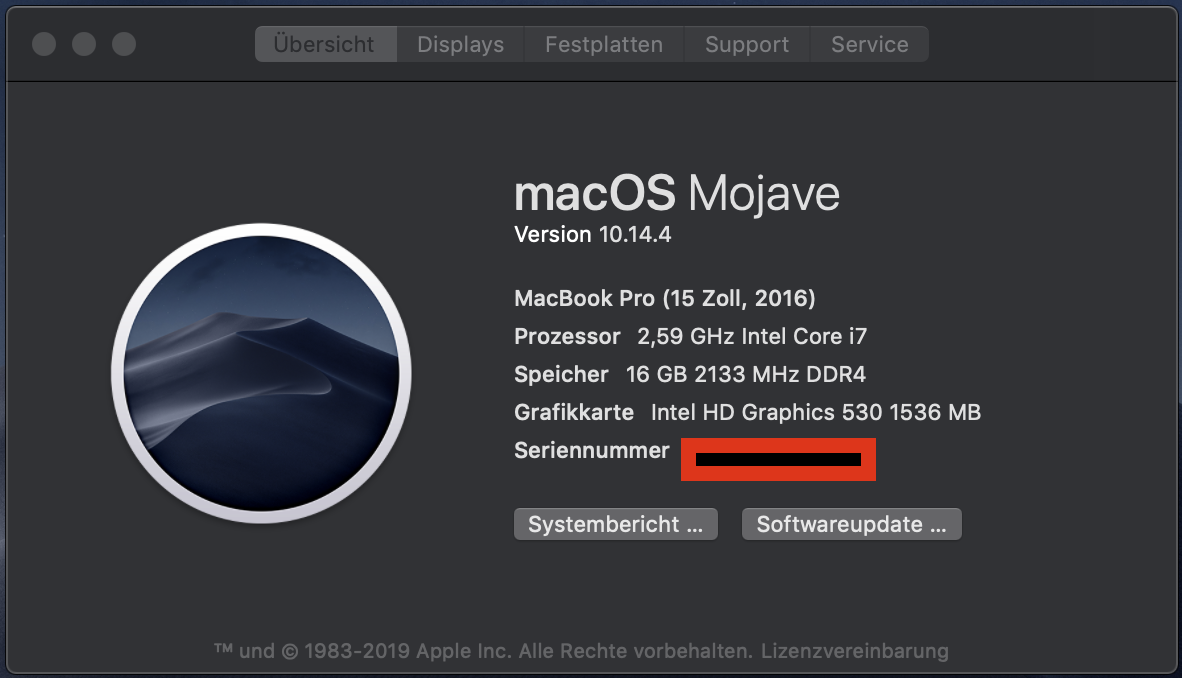Open the Systembericht report button
Screen dimensions: 1182x678
click(615, 525)
